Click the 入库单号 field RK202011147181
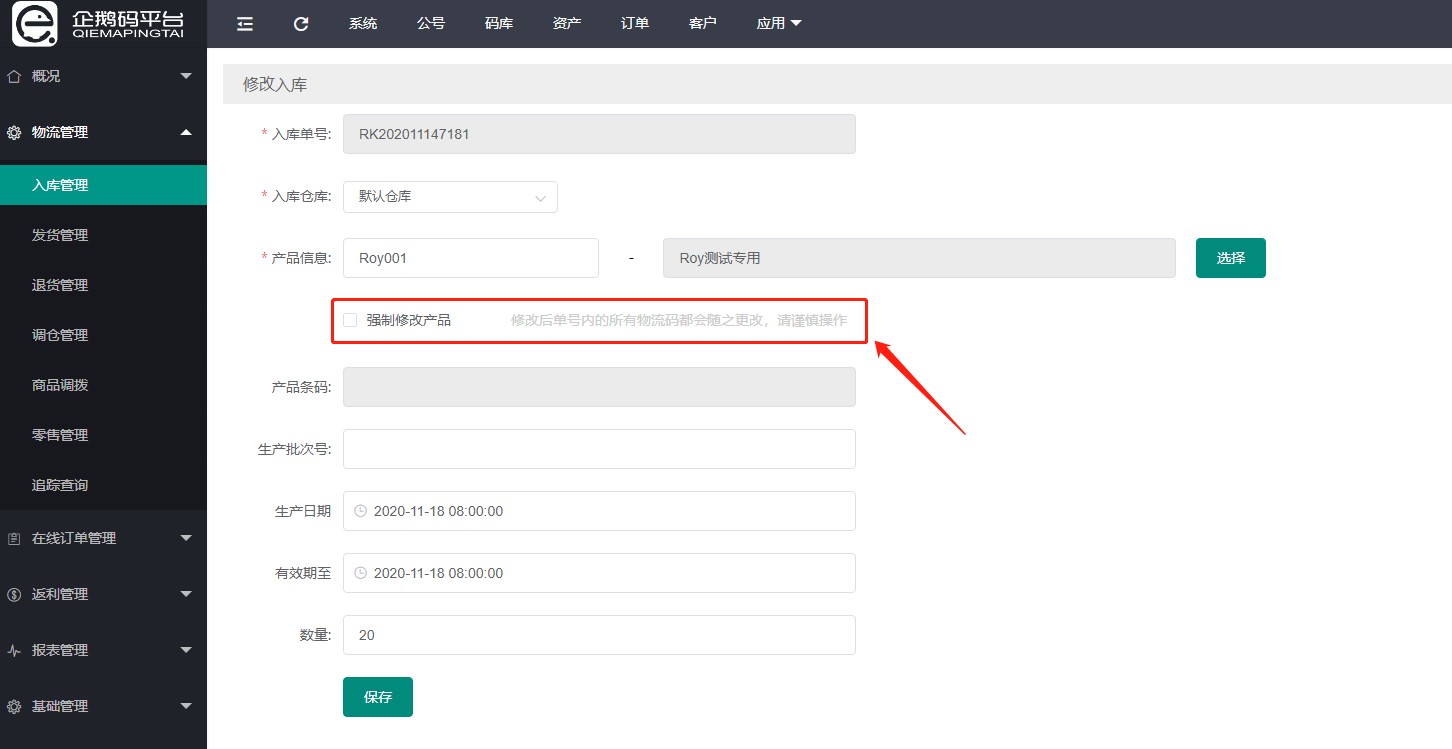This screenshot has height=749, width=1452. [599, 134]
